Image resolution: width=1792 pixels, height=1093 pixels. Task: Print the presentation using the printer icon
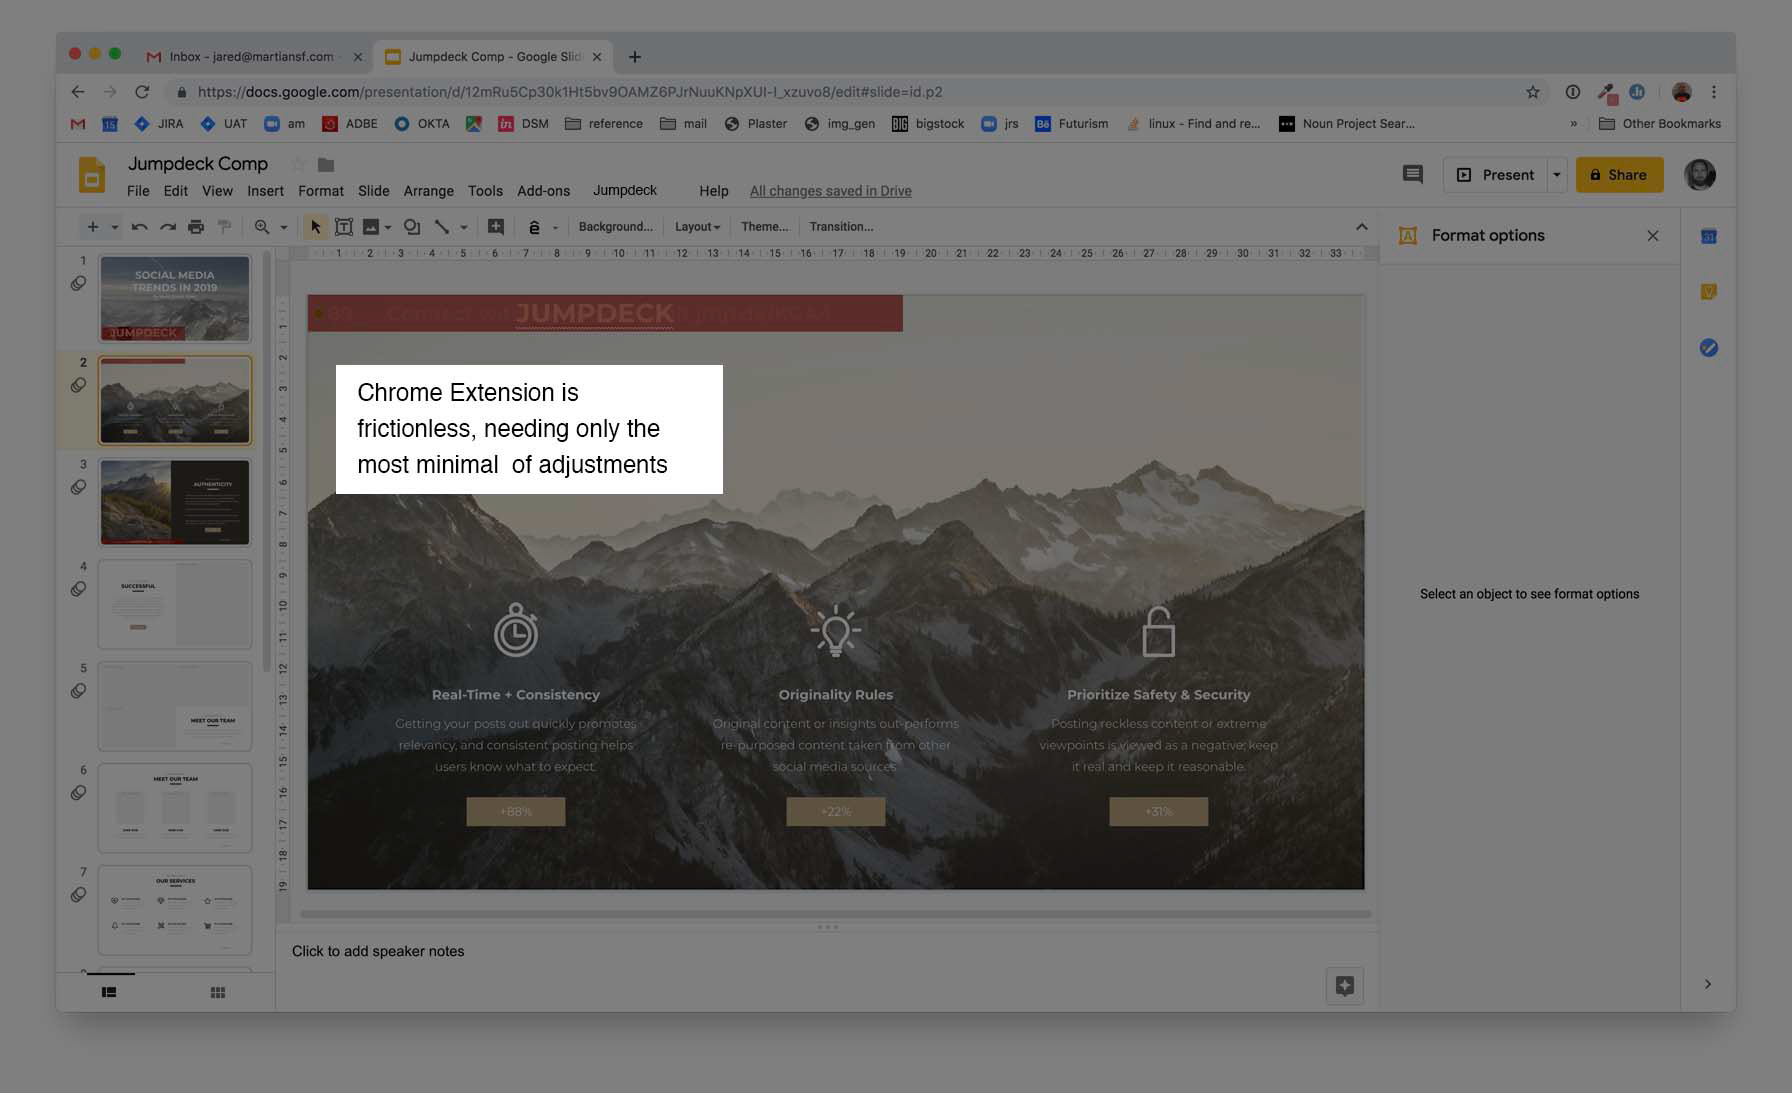[196, 227]
